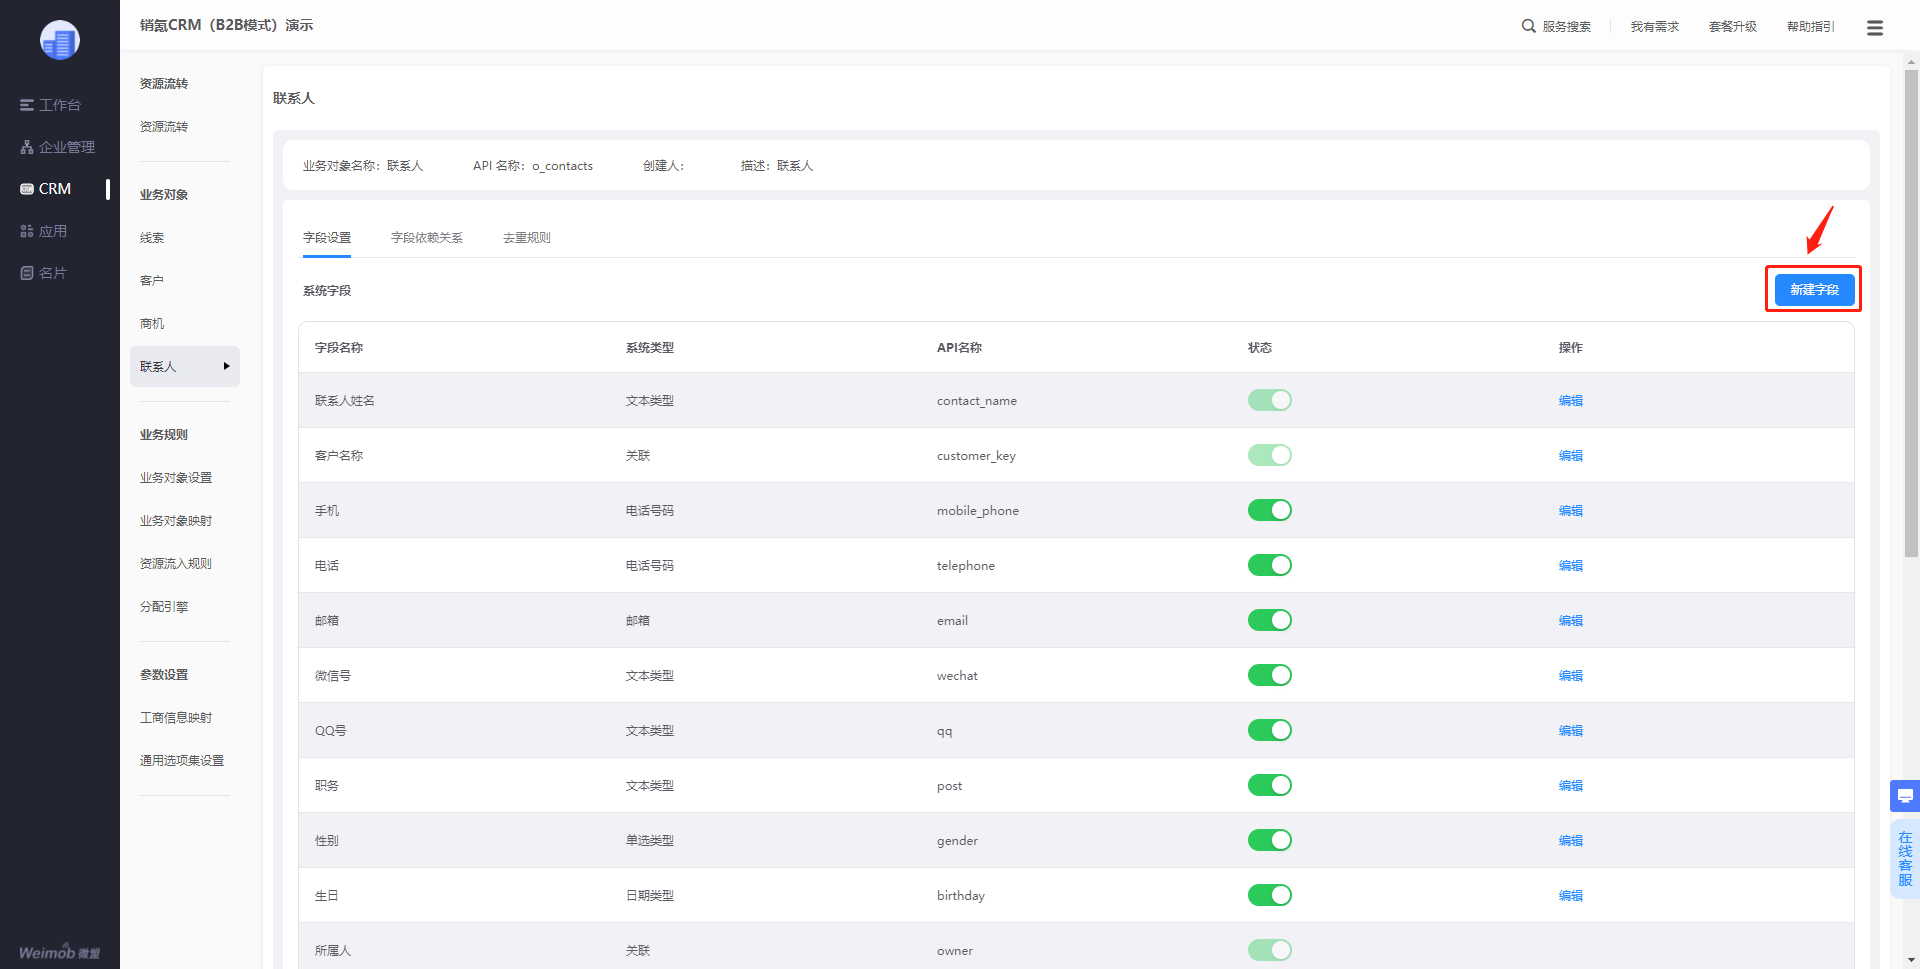Click the blue chat message icon
Image resolution: width=1920 pixels, height=969 pixels.
click(x=1905, y=796)
